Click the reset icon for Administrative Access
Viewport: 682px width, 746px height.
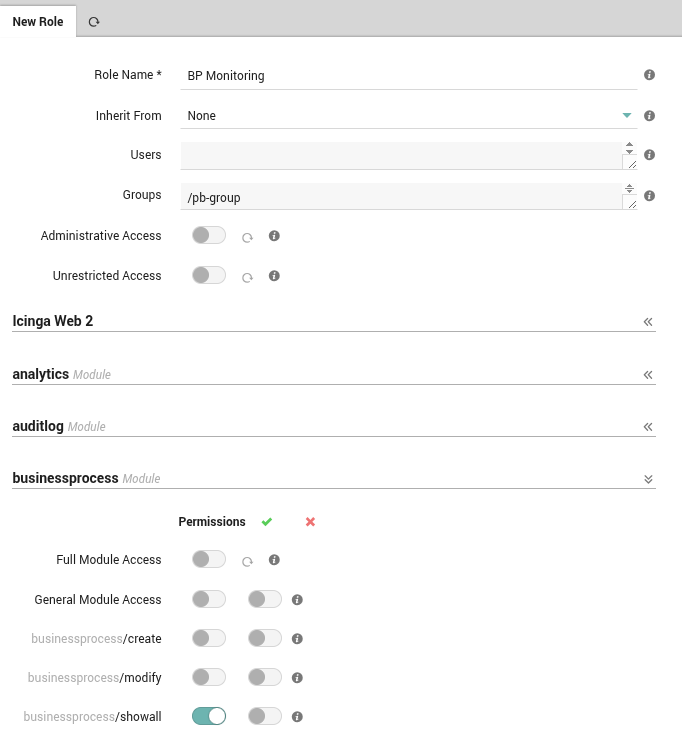247,237
